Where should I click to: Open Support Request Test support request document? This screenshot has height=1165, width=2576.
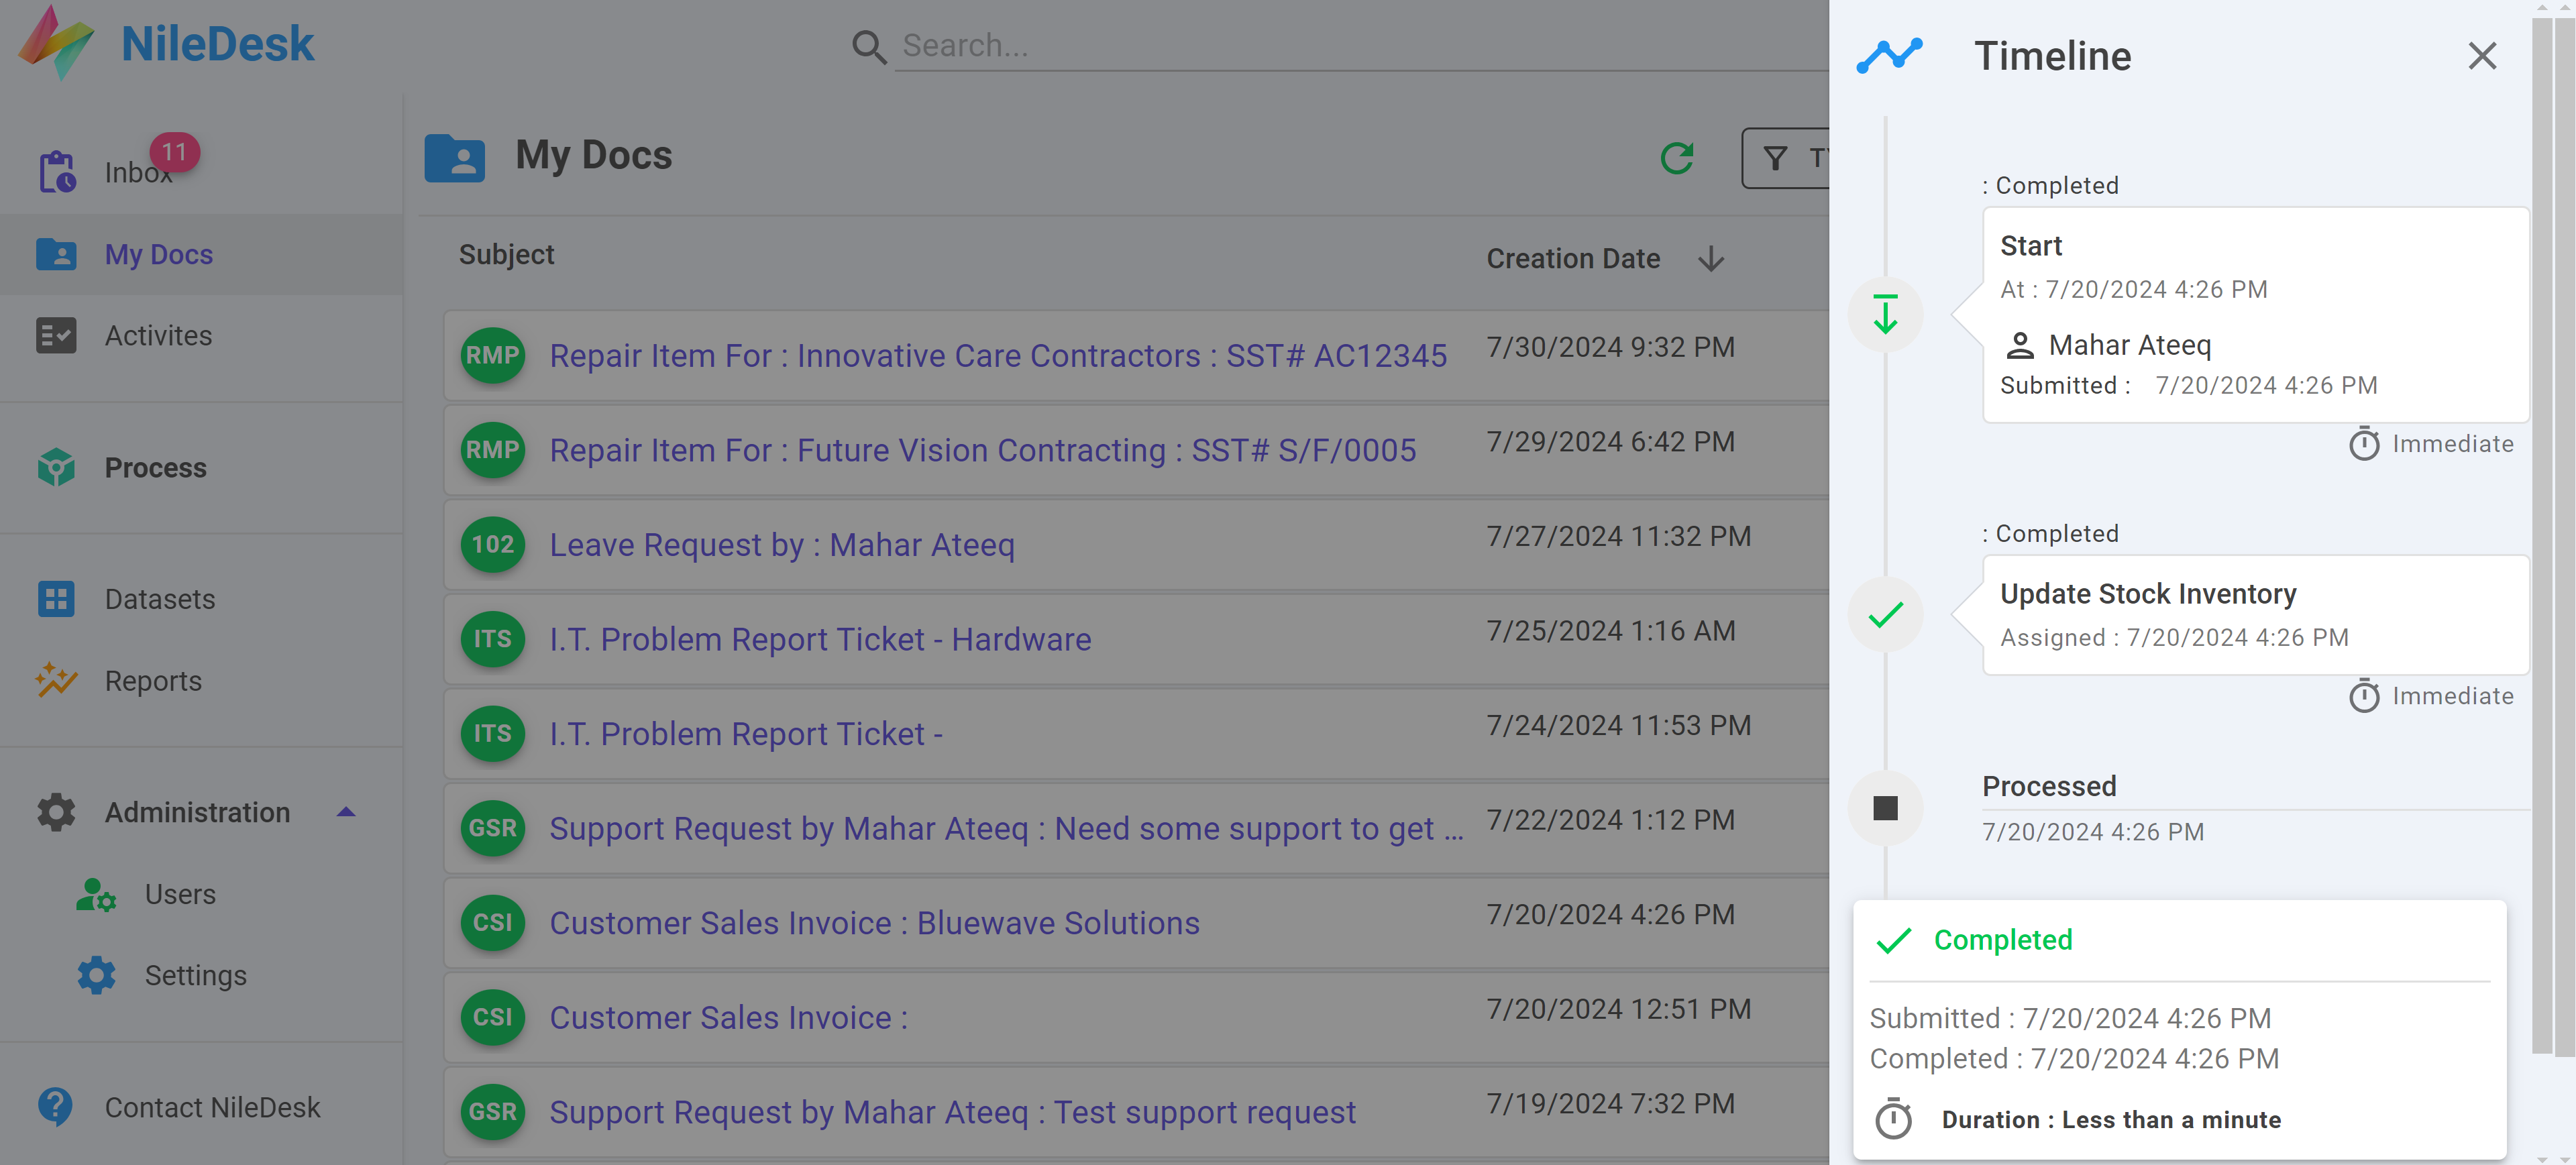[952, 1112]
